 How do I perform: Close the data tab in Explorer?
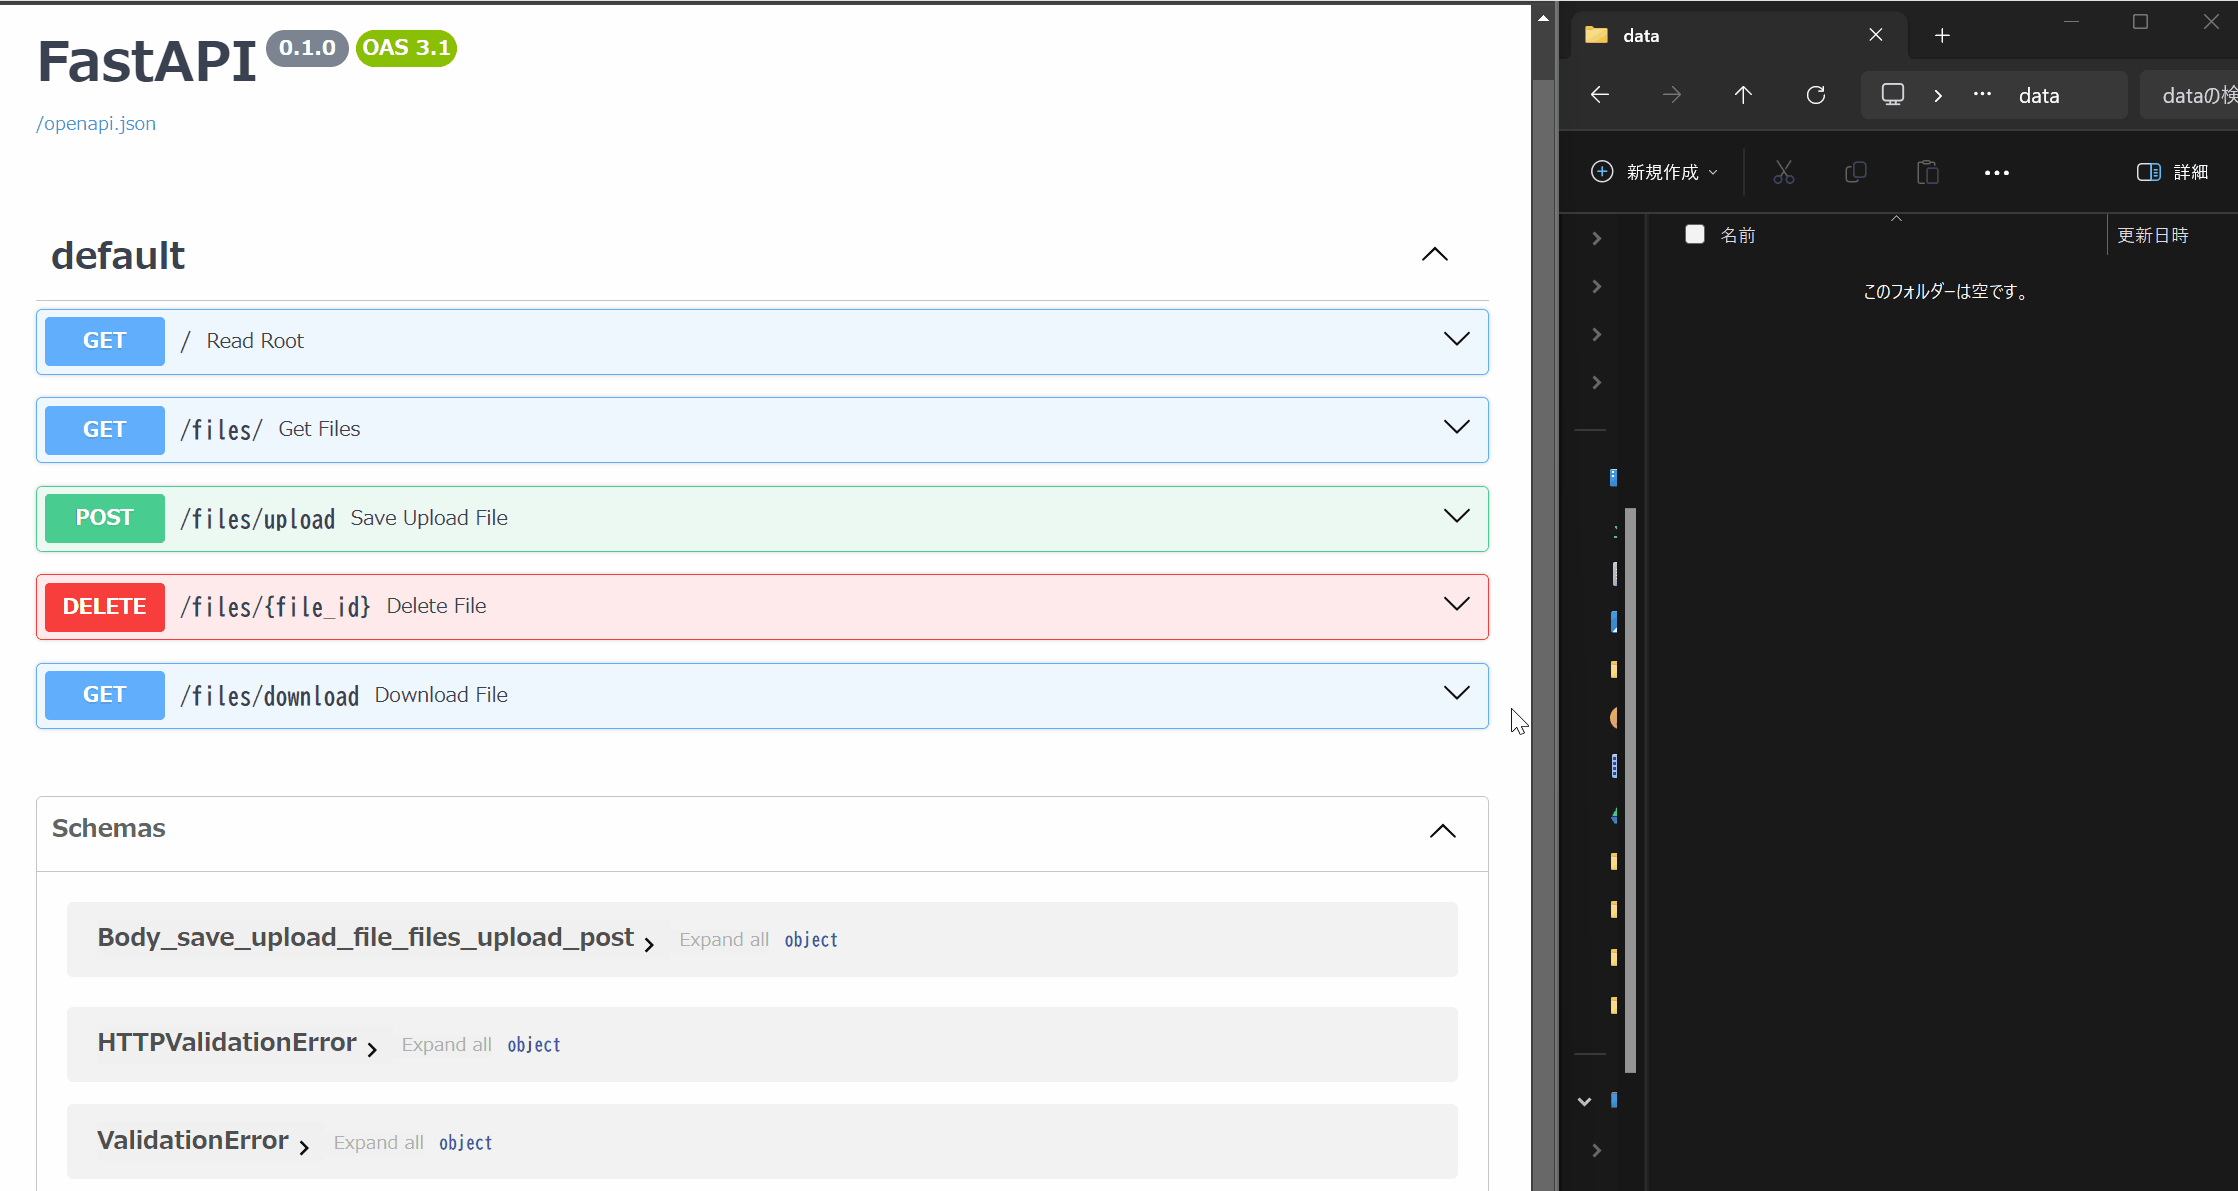pos(1876,35)
